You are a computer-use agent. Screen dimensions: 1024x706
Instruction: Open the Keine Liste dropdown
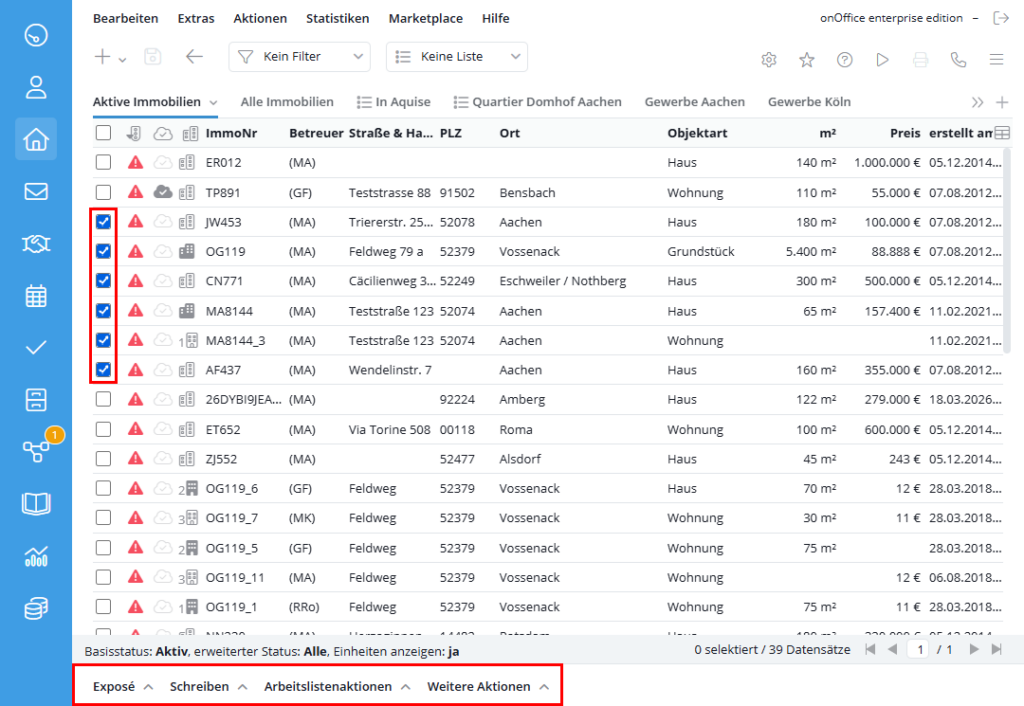[x=457, y=57]
